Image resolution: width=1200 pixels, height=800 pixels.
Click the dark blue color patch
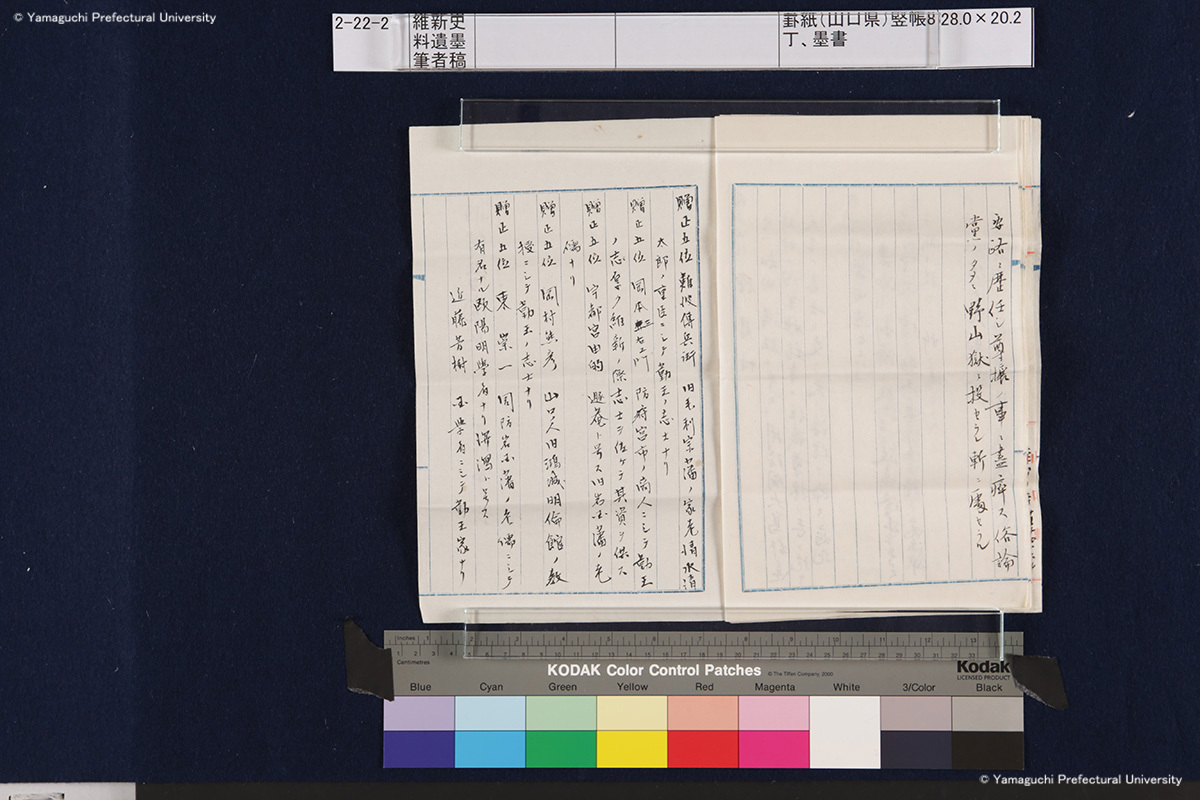coord(419,749)
